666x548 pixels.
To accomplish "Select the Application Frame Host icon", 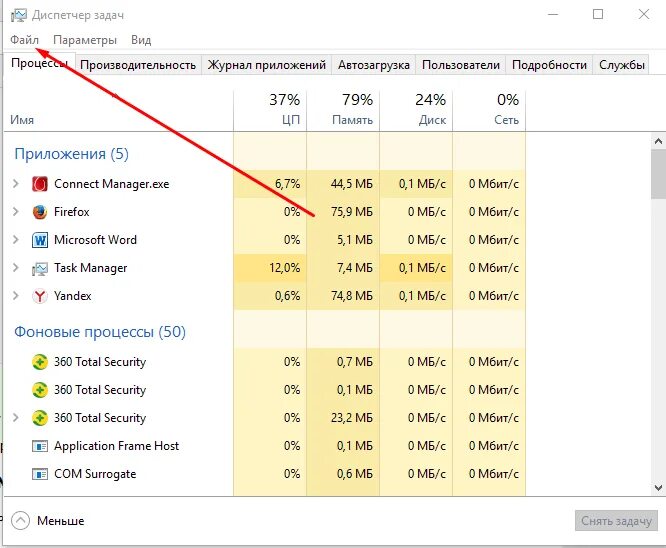I will 40,446.
